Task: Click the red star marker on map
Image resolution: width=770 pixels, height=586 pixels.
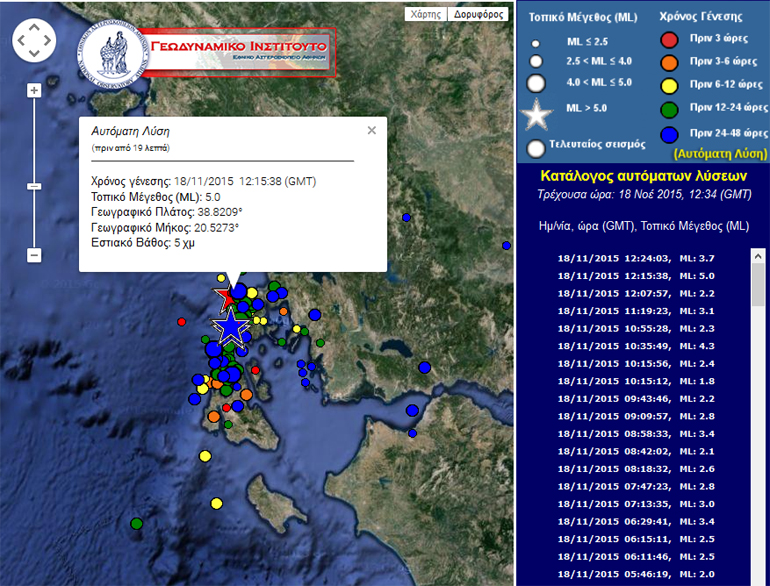Action: (229, 296)
